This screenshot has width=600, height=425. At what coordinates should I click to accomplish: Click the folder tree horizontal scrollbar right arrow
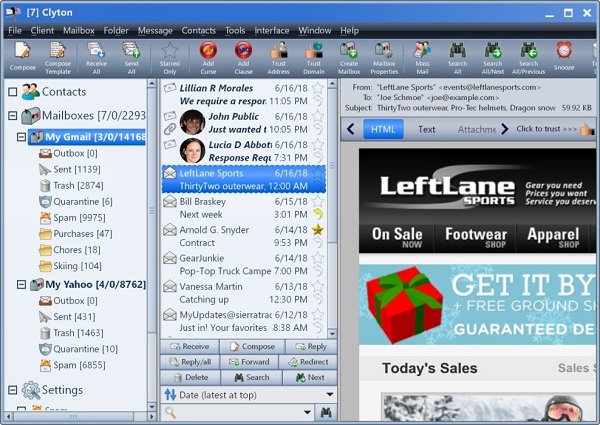coord(152,416)
